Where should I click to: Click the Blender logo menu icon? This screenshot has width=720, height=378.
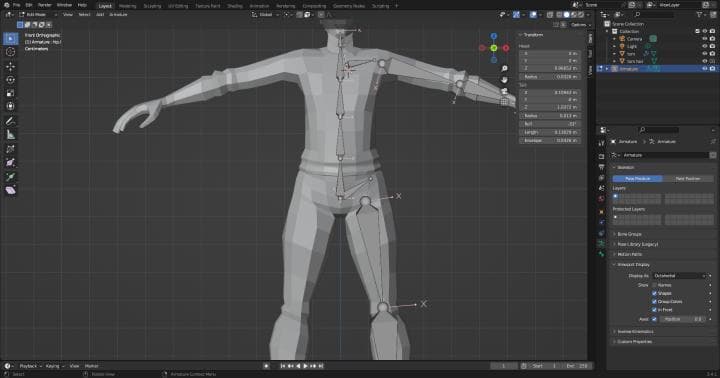[x=6, y=5]
